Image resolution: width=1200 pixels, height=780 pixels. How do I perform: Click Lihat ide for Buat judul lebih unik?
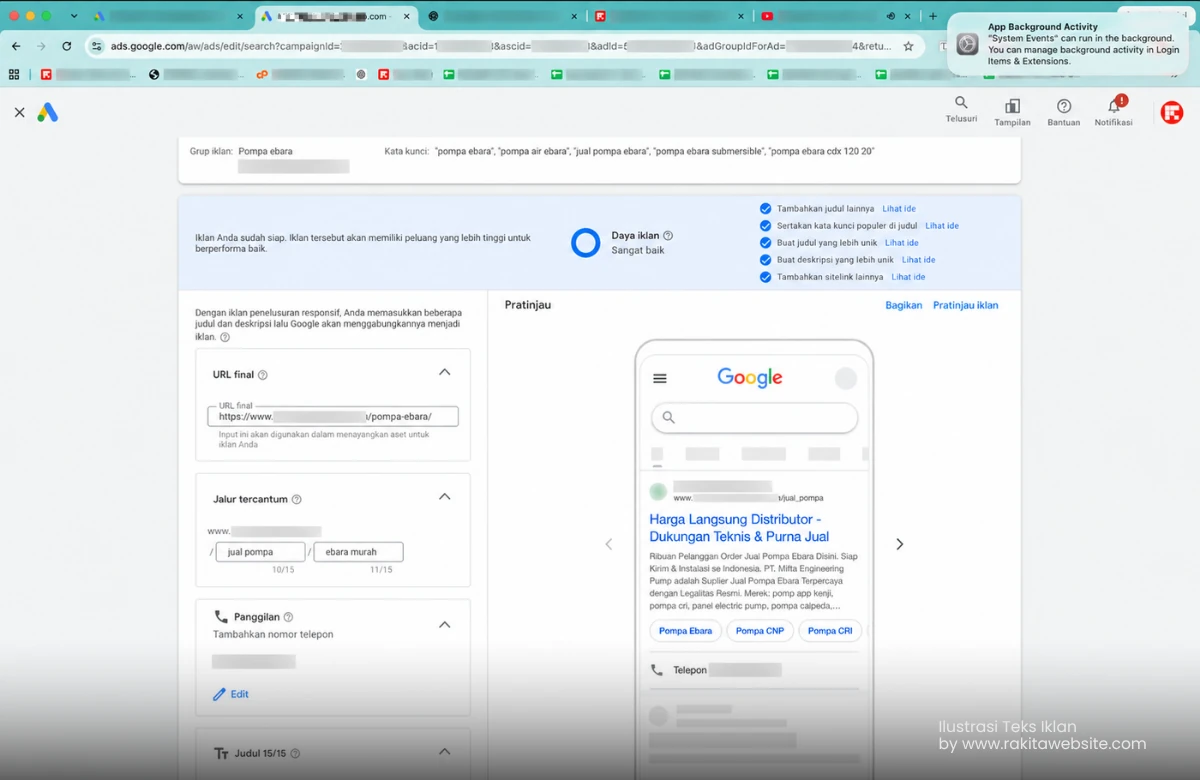(x=902, y=243)
